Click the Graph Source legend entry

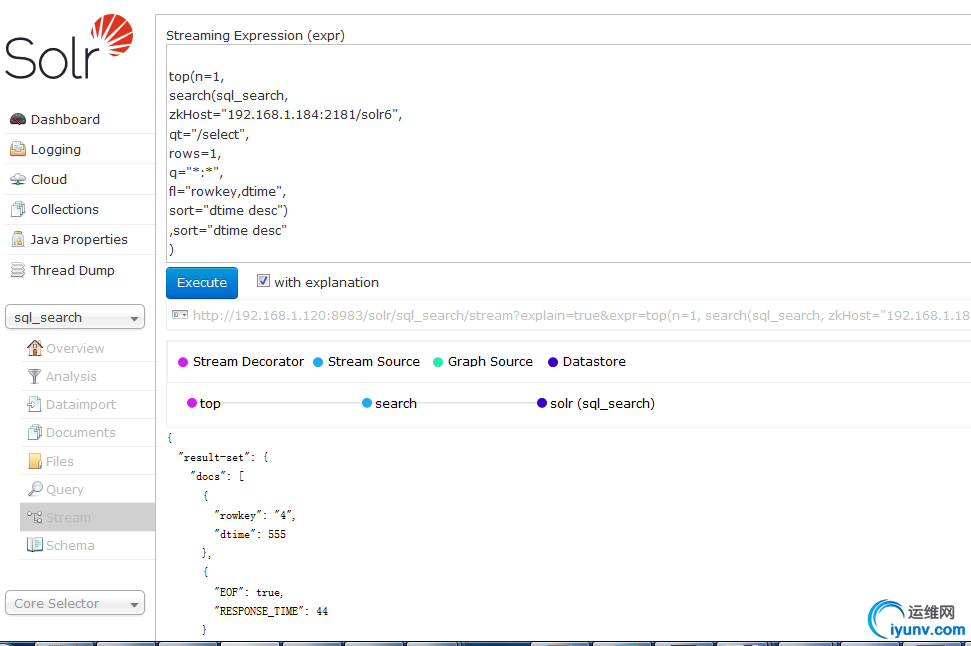point(483,361)
